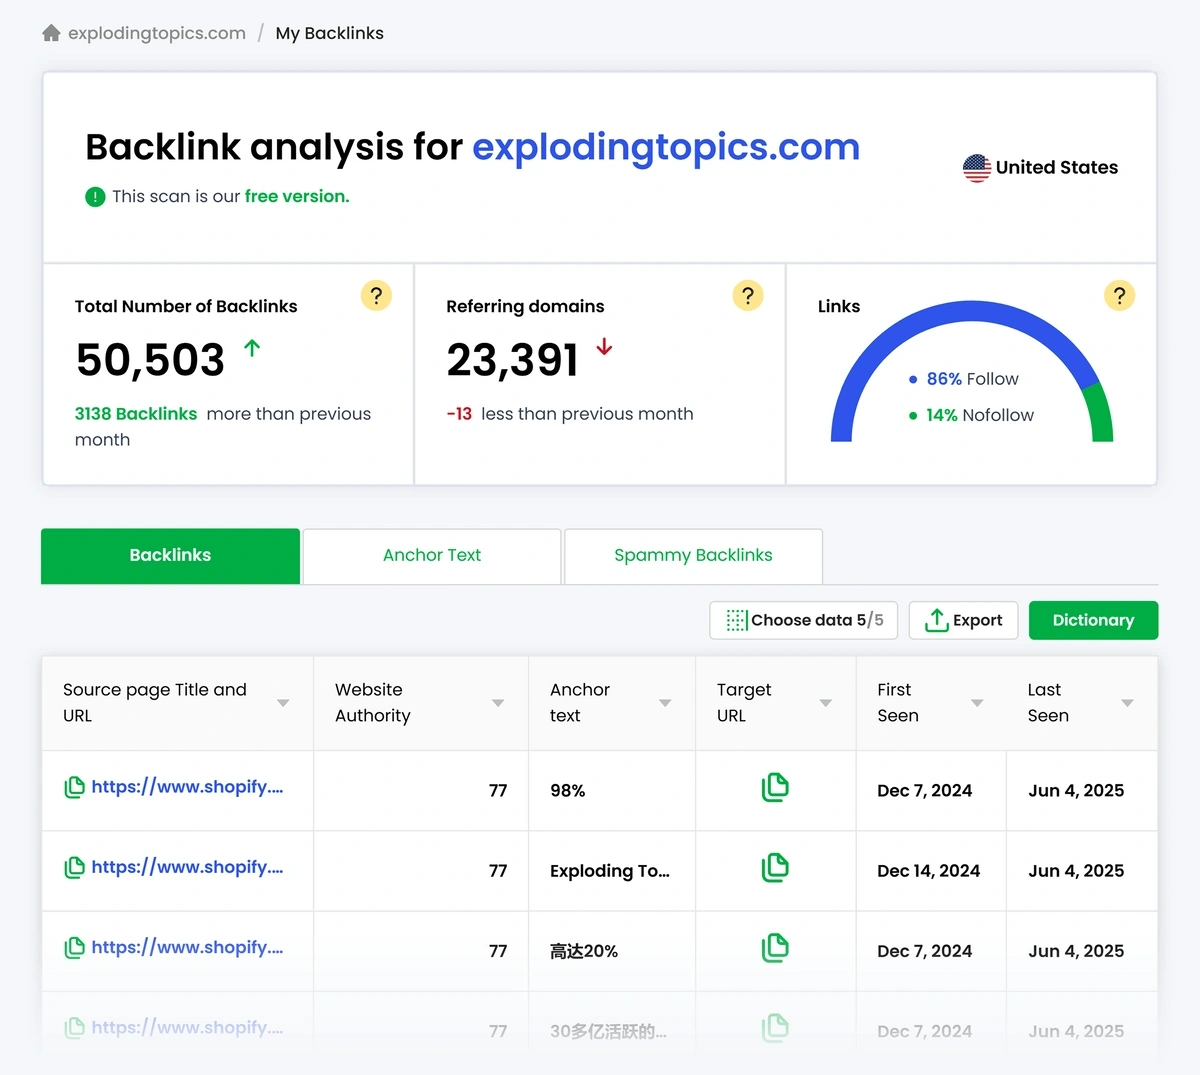Click the 50,503 backlinks total
Image resolution: width=1200 pixels, height=1075 pixels.
(151, 360)
